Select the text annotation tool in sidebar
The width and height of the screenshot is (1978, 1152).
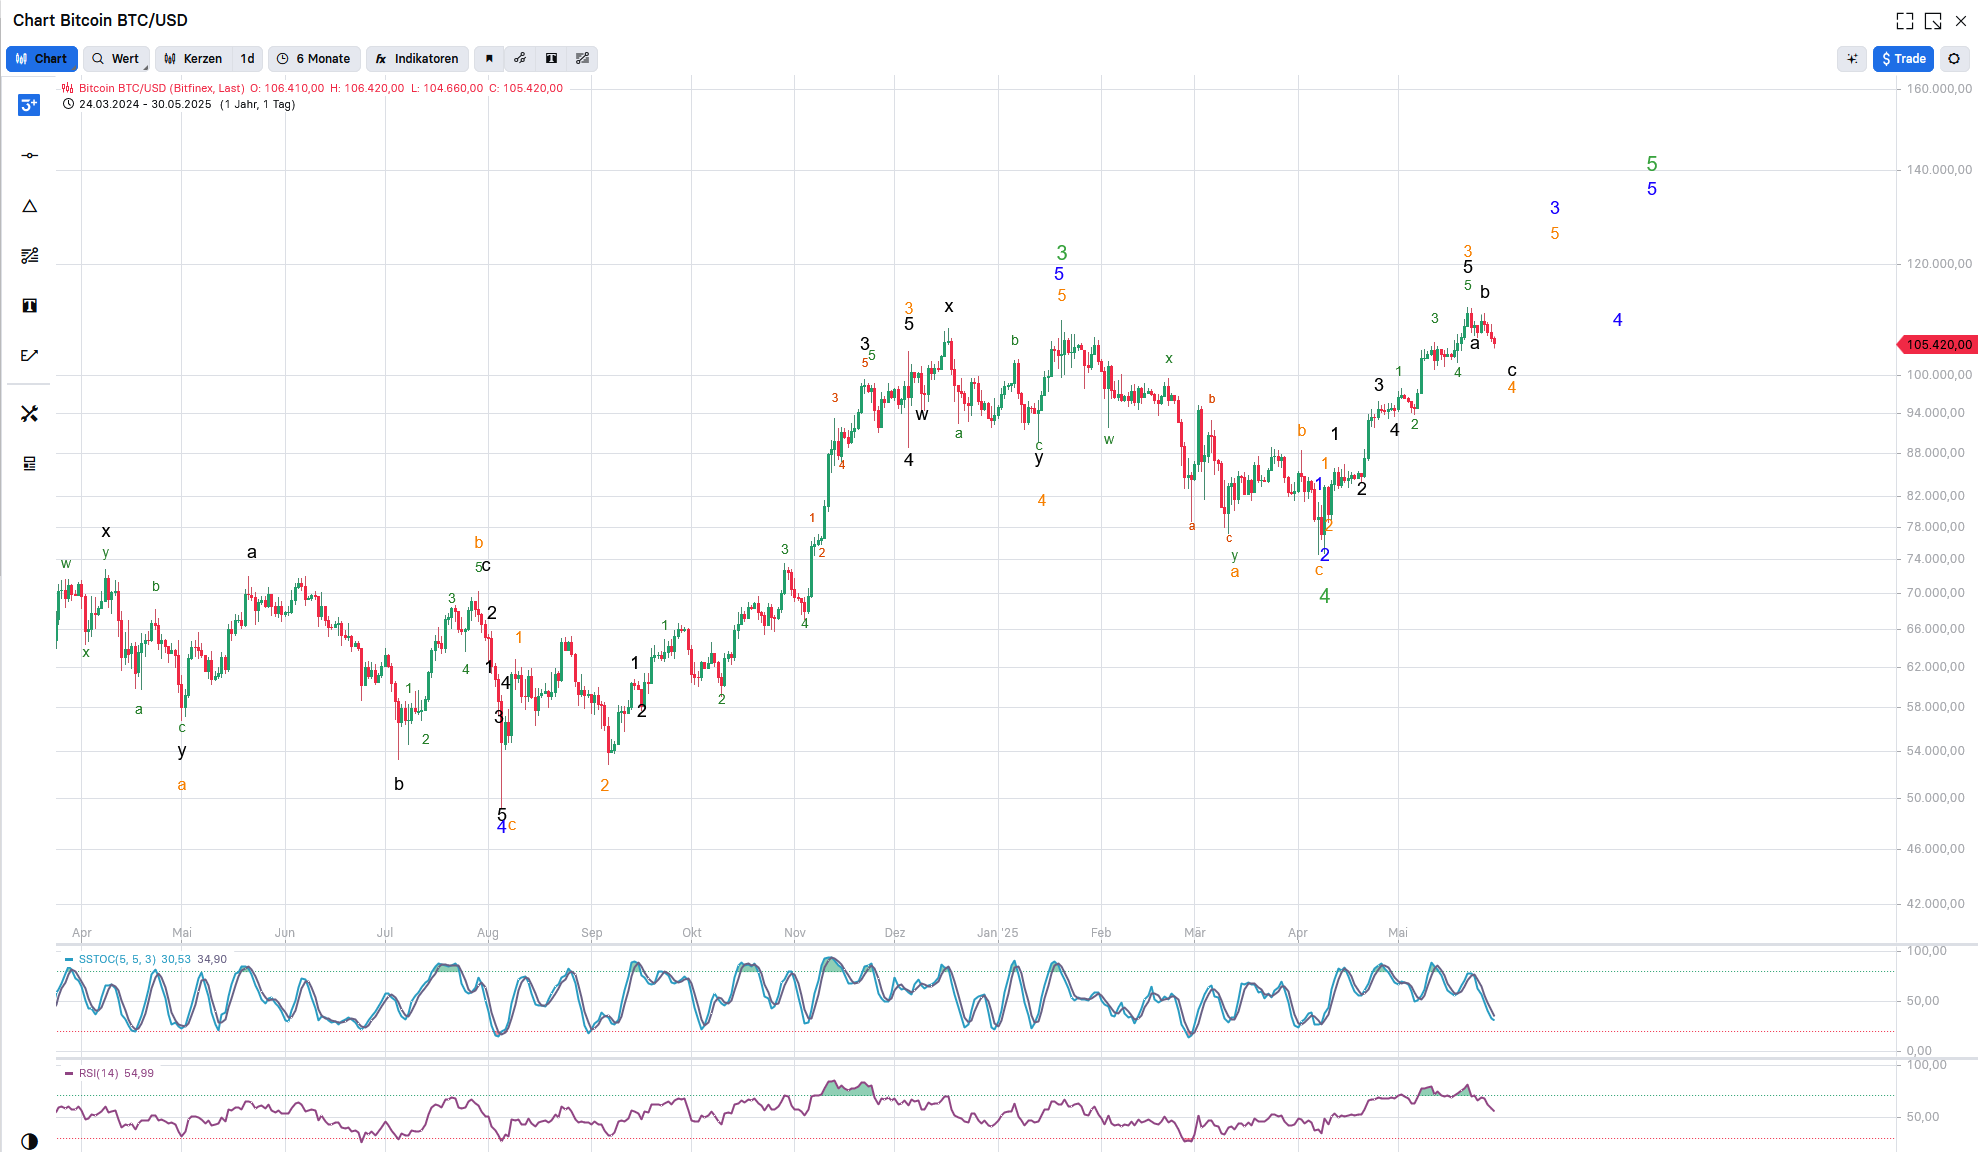[29, 306]
